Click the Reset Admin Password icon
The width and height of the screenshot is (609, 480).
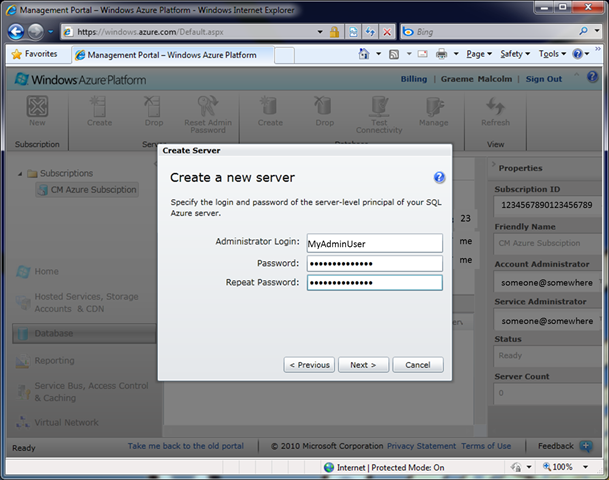point(208,106)
